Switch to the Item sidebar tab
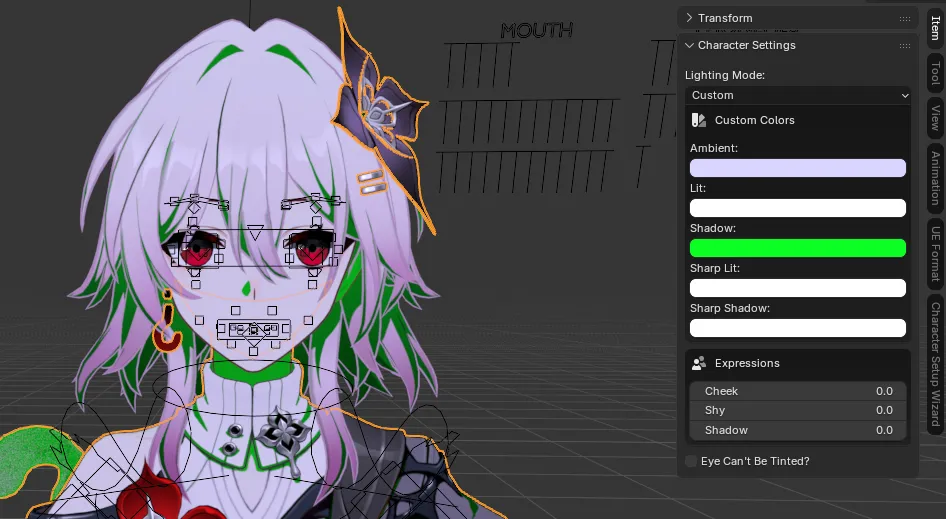The width and height of the screenshot is (946, 519). (x=935, y=28)
